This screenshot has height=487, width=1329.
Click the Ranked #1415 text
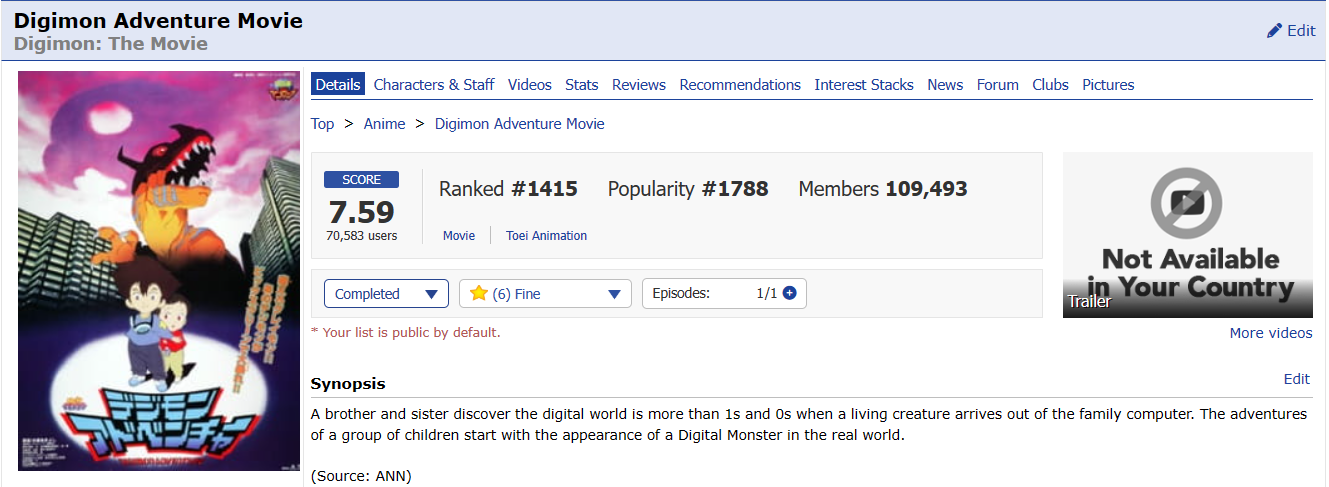[508, 189]
